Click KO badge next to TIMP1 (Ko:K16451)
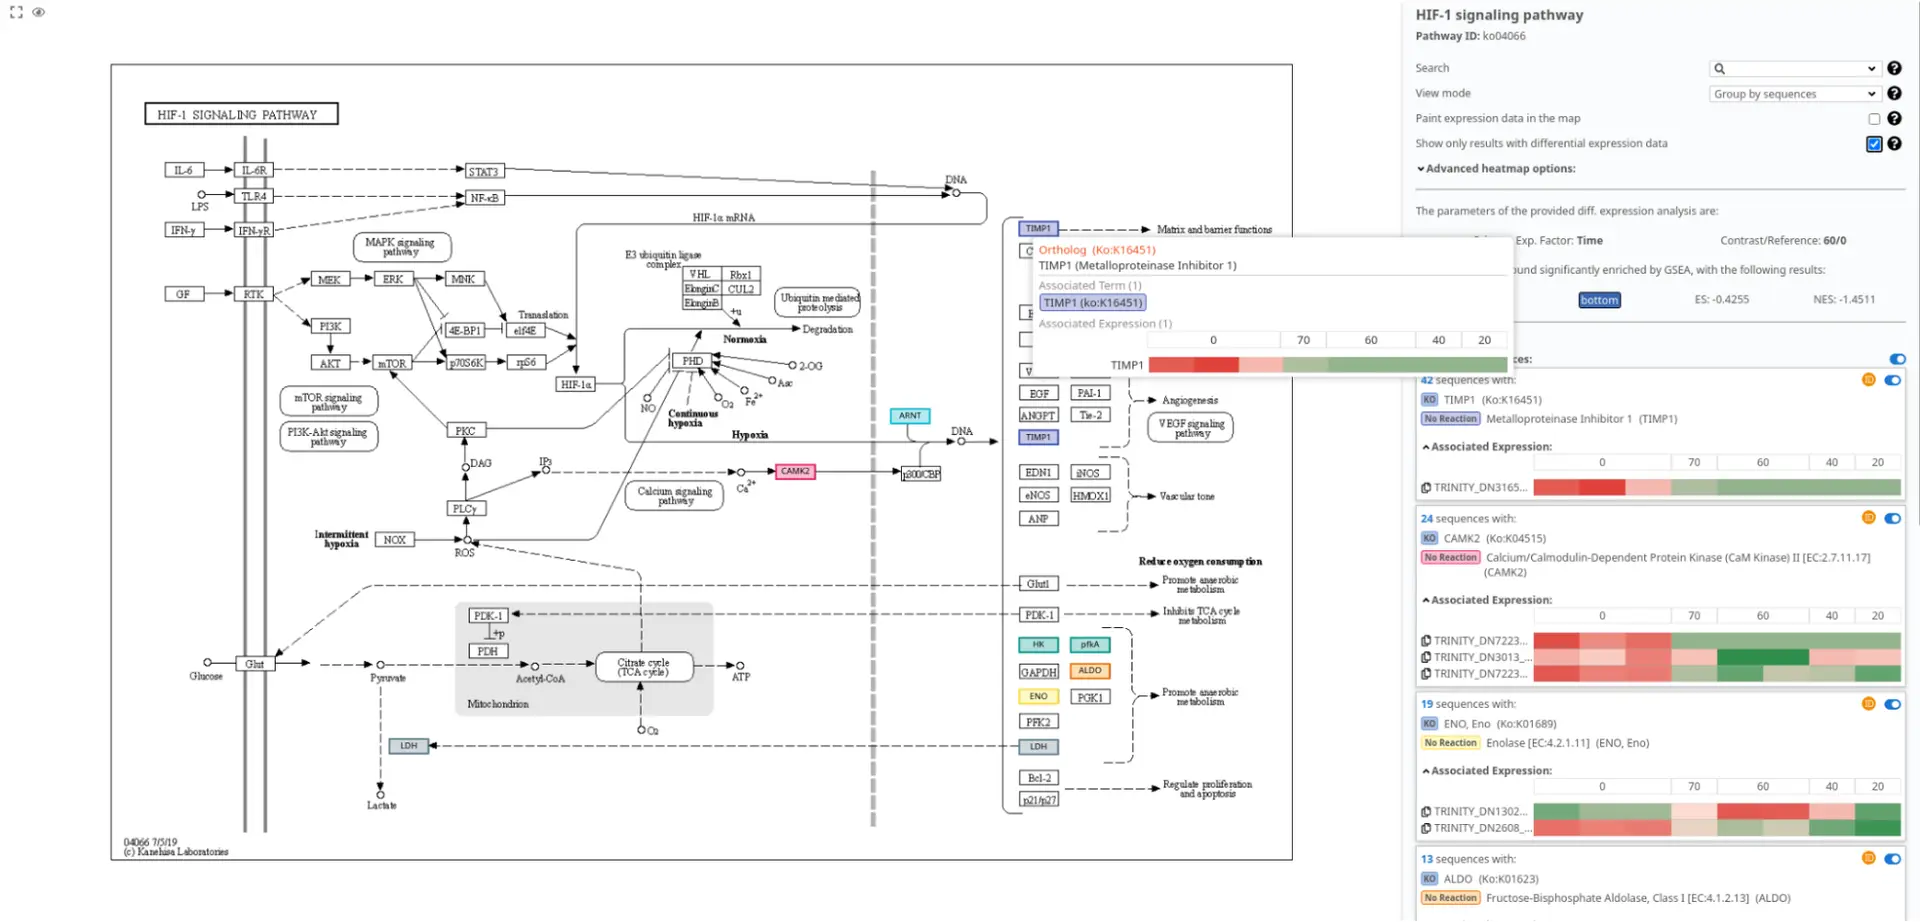 [1429, 399]
